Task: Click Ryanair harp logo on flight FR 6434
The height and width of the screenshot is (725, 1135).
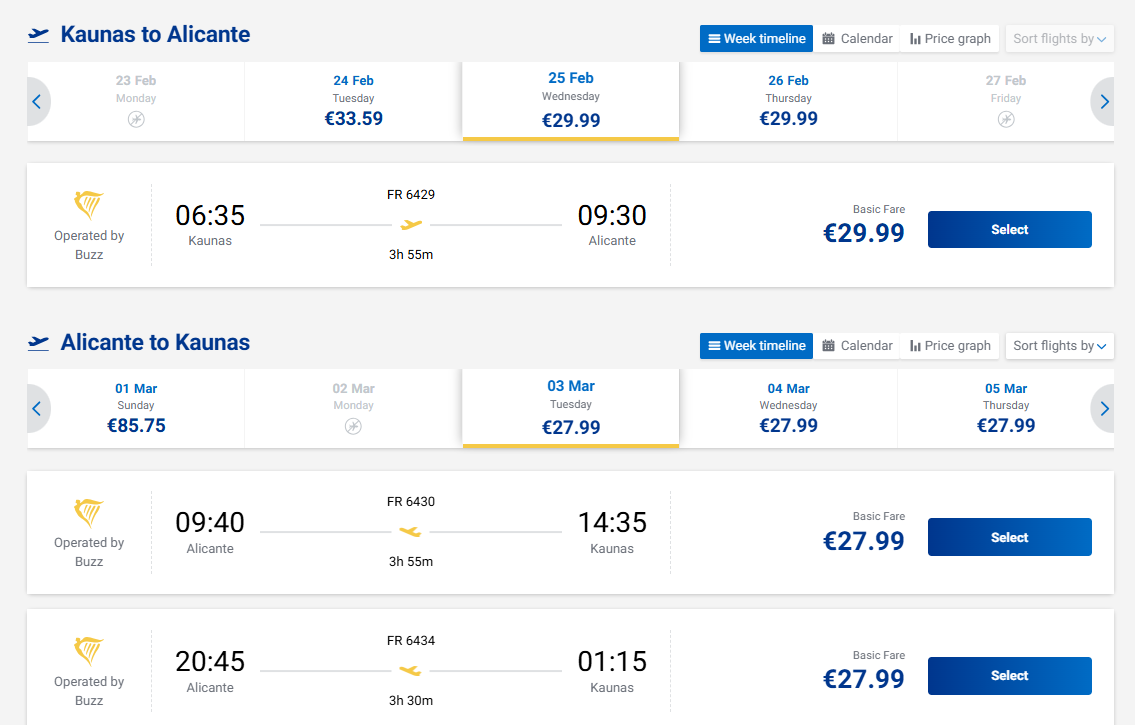Action: [x=89, y=652]
